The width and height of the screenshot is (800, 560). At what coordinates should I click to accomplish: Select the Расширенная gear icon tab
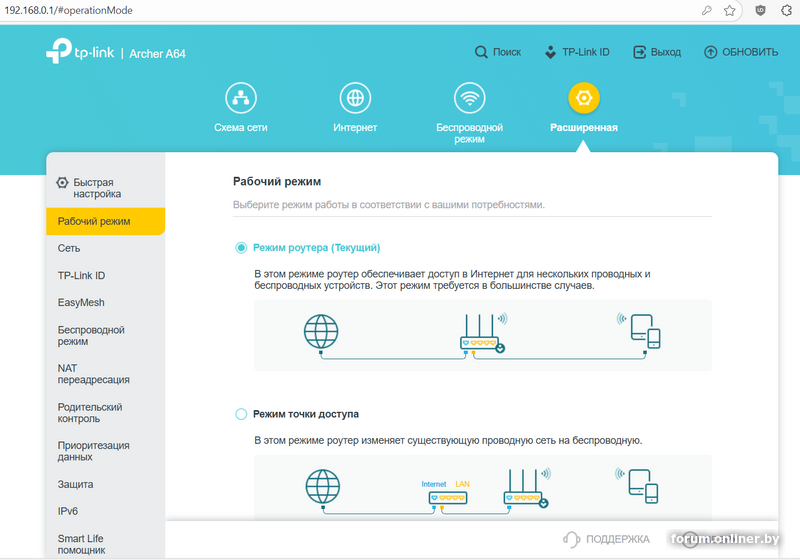click(x=584, y=98)
